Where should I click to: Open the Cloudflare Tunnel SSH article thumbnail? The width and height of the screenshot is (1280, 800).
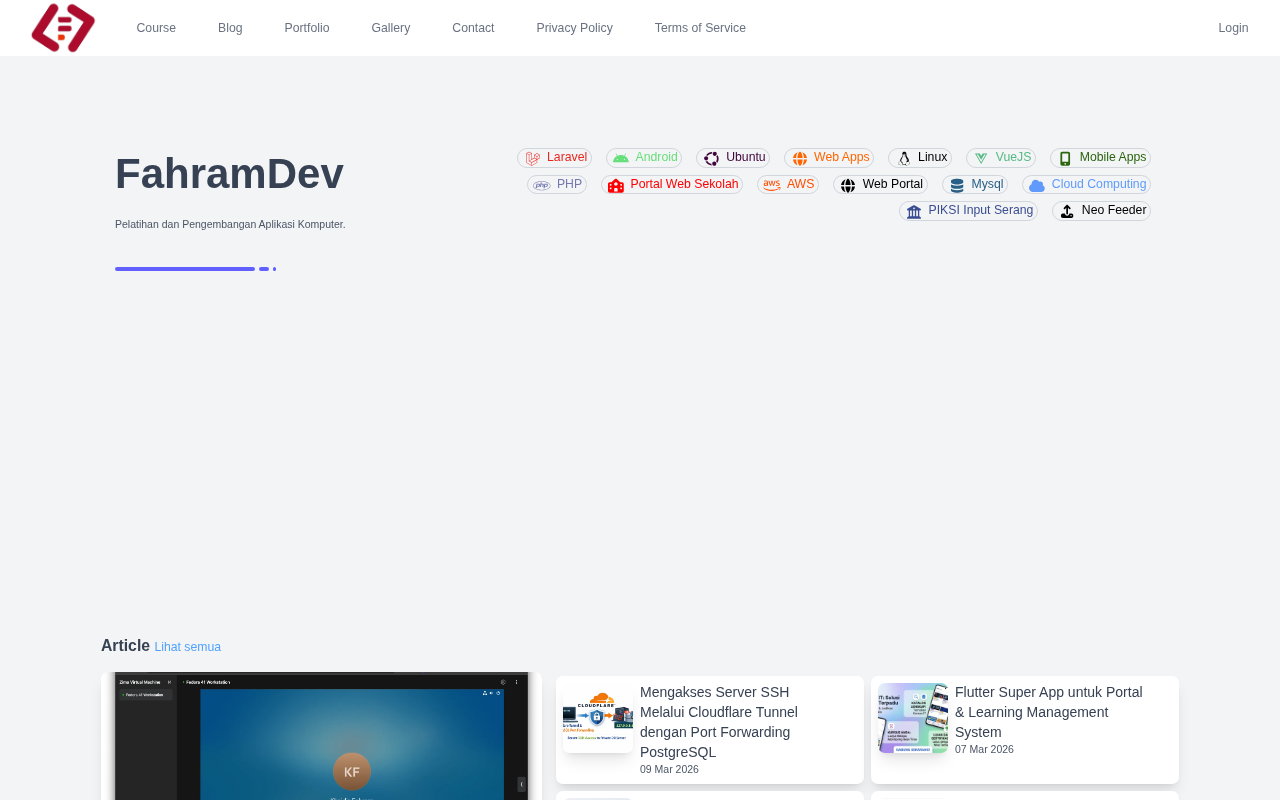598,718
